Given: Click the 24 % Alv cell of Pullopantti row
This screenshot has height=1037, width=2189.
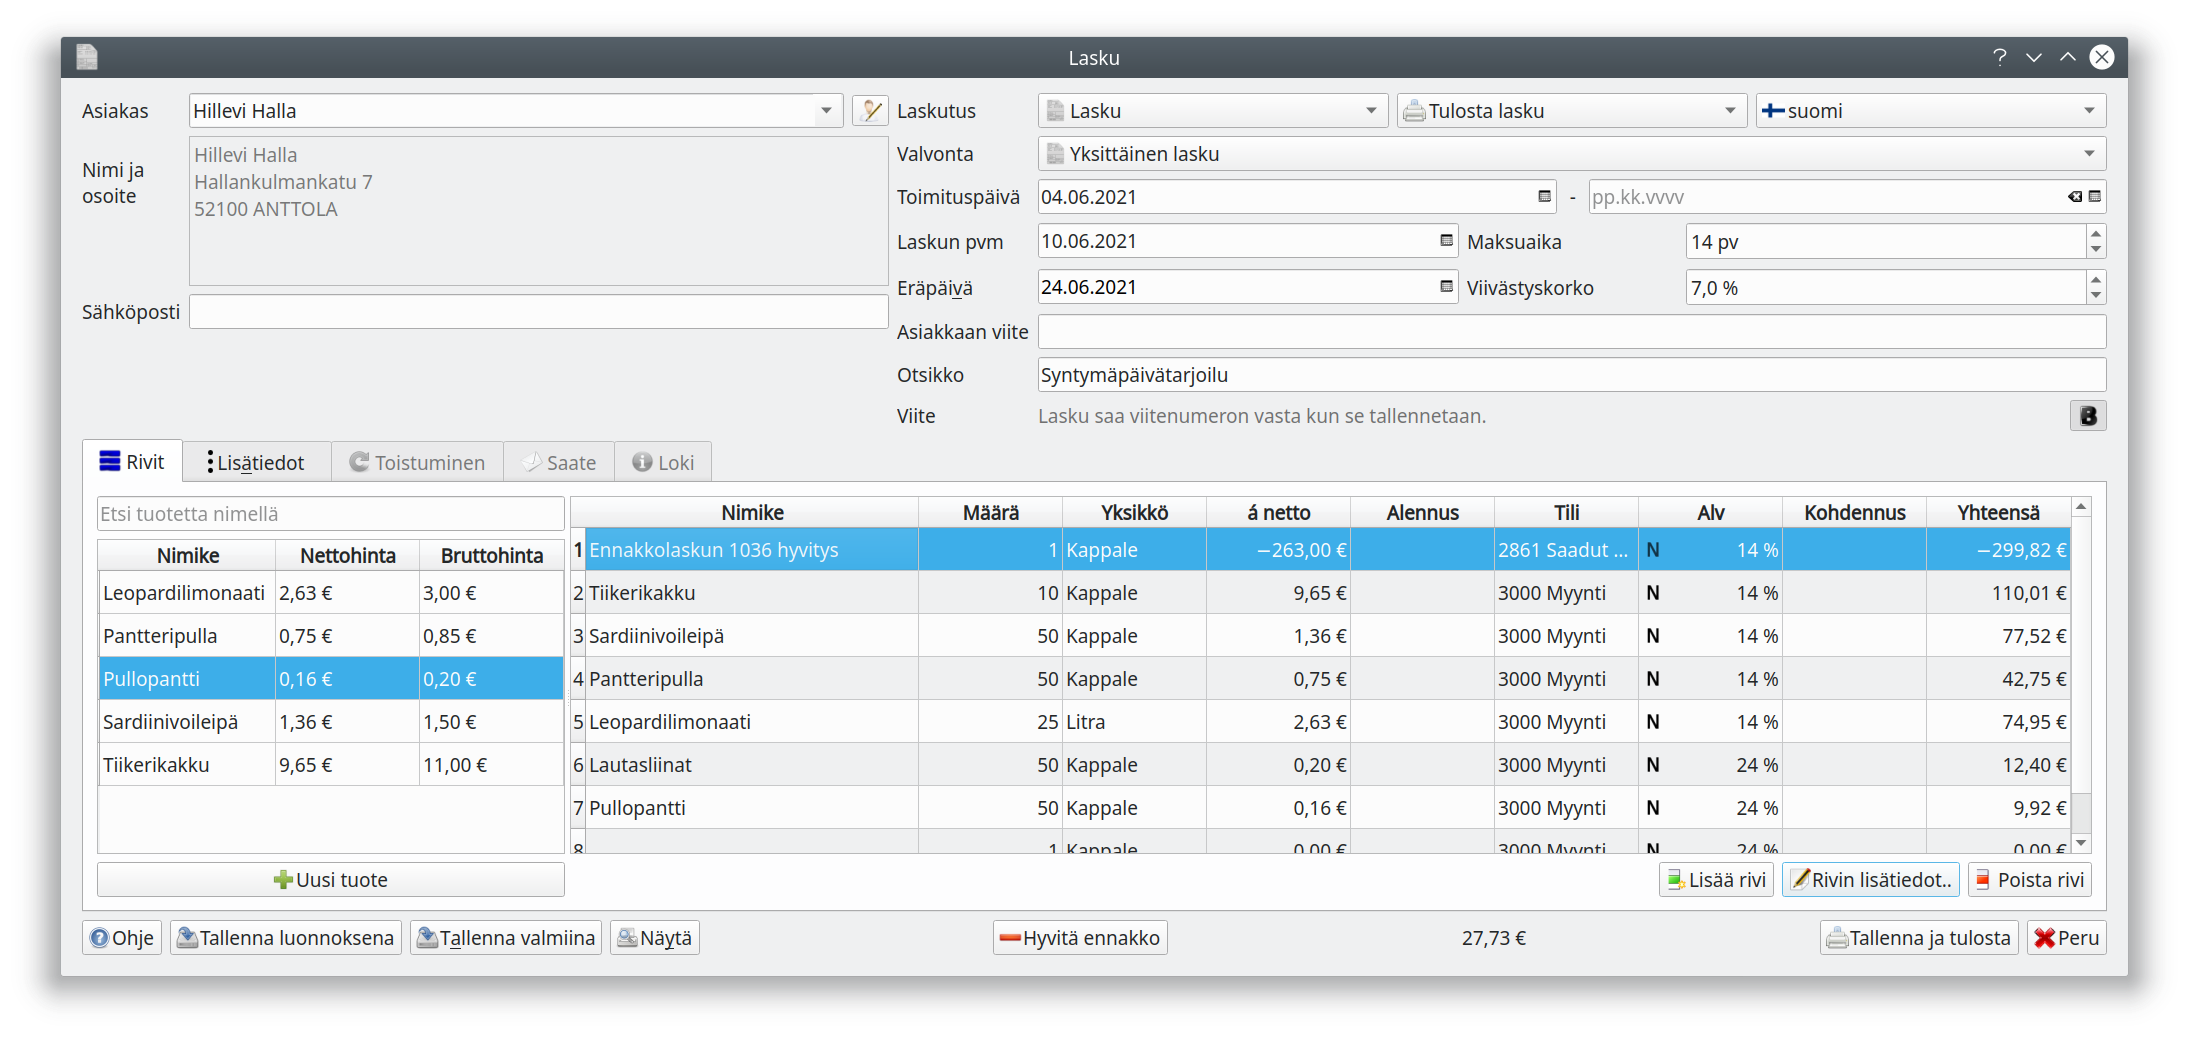Looking at the screenshot, I should click(1710, 808).
